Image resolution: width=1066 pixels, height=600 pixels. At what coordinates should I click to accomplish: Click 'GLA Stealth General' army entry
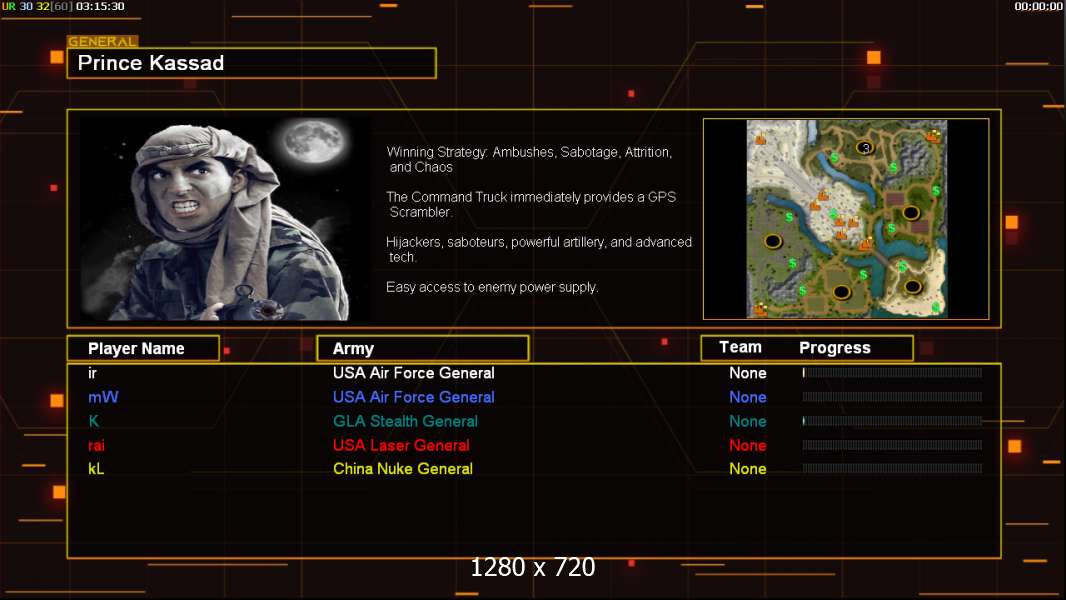pos(405,421)
